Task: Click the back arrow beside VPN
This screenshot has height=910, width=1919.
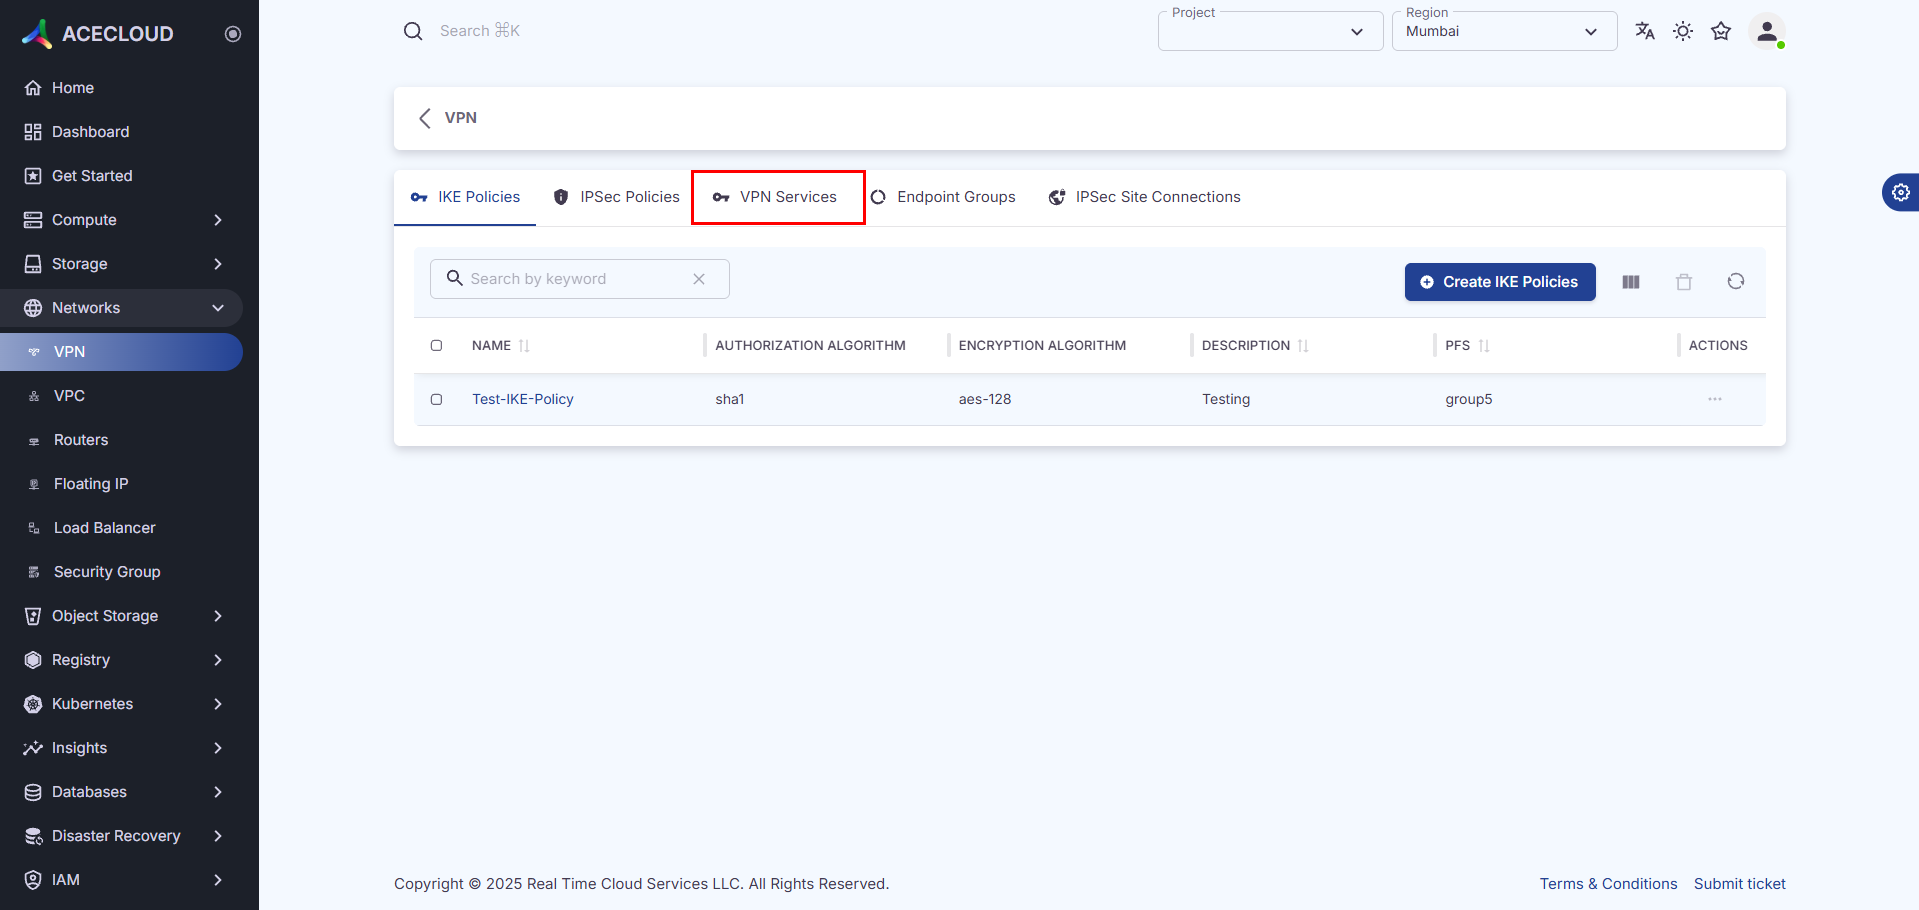Action: click(x=425, y=118)
